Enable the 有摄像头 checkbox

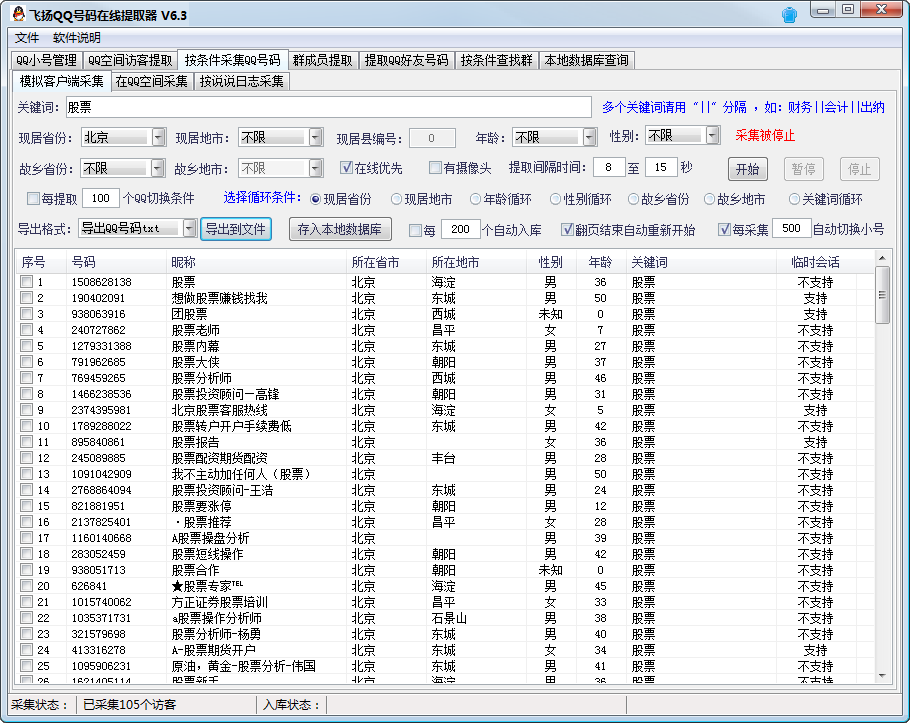pyautogui.click(x=435, y=168)
